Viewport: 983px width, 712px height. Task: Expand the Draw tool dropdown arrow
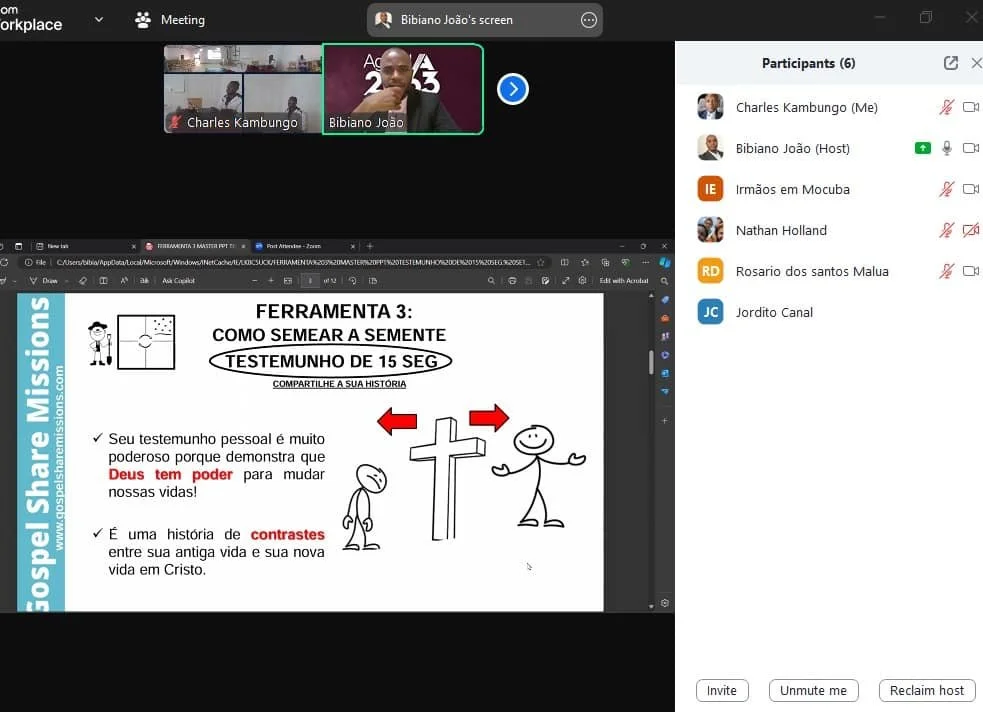[66, 281]
